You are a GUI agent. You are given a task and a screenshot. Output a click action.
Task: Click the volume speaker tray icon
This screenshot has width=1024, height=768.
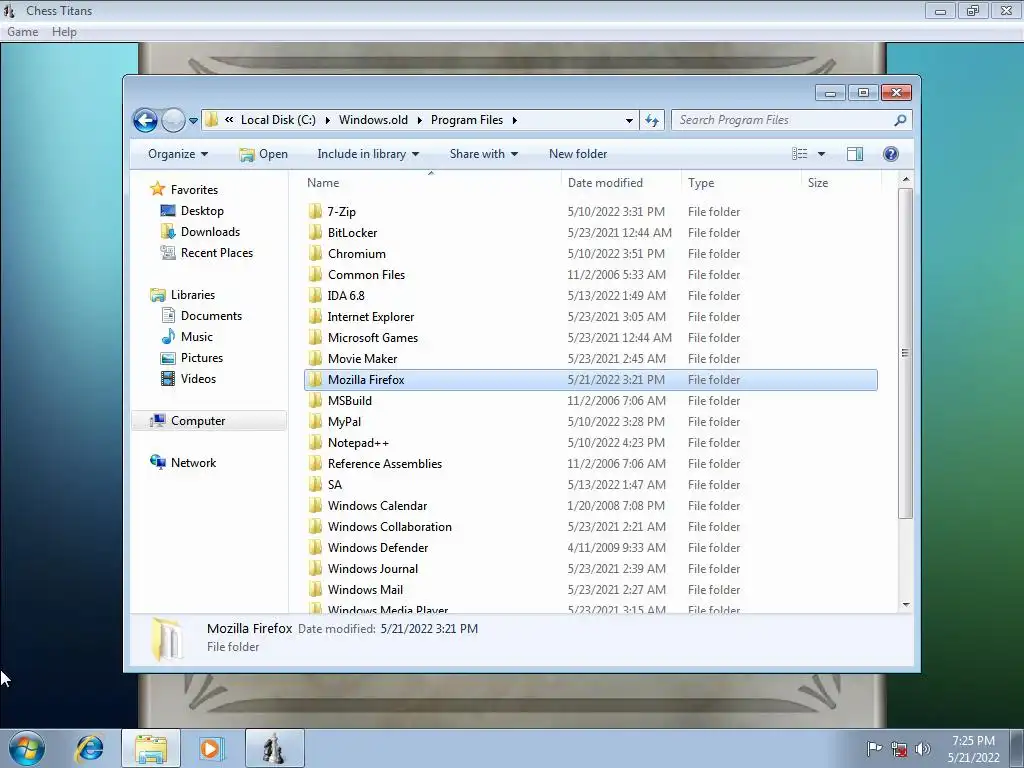922,749
